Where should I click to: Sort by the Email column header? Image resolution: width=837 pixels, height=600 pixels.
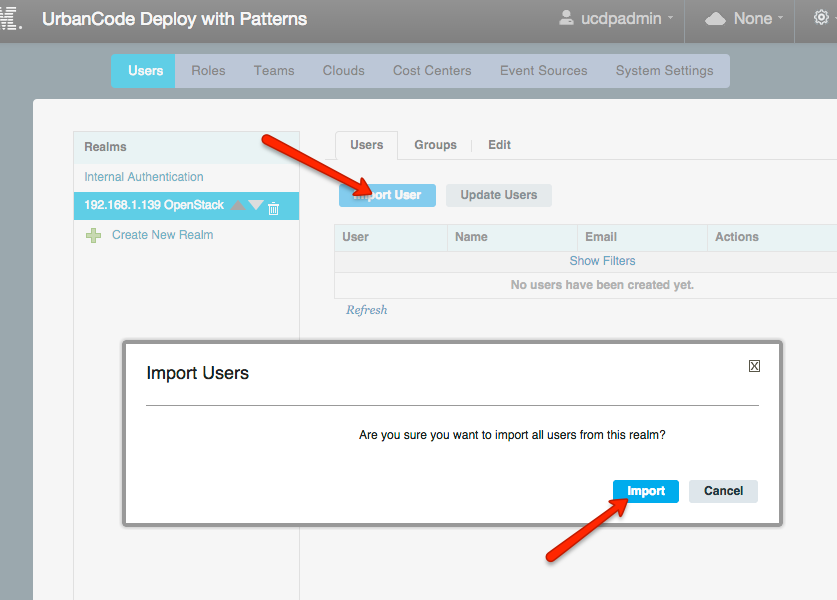pyautogui.click(x=643, y=237)
